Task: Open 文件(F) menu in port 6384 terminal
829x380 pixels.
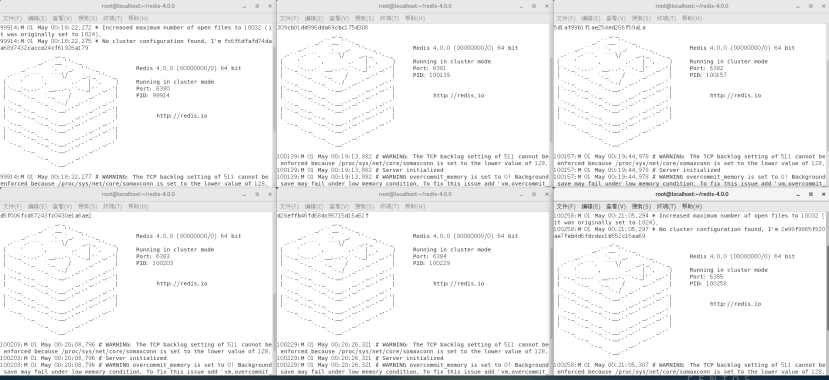Action: pos(289,206)
